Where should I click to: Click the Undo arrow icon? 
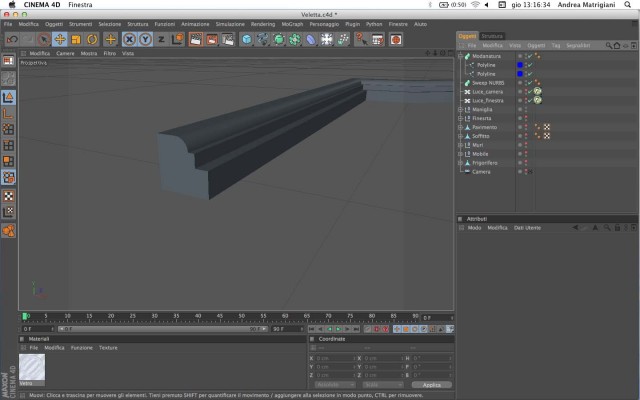coord(12,40)
